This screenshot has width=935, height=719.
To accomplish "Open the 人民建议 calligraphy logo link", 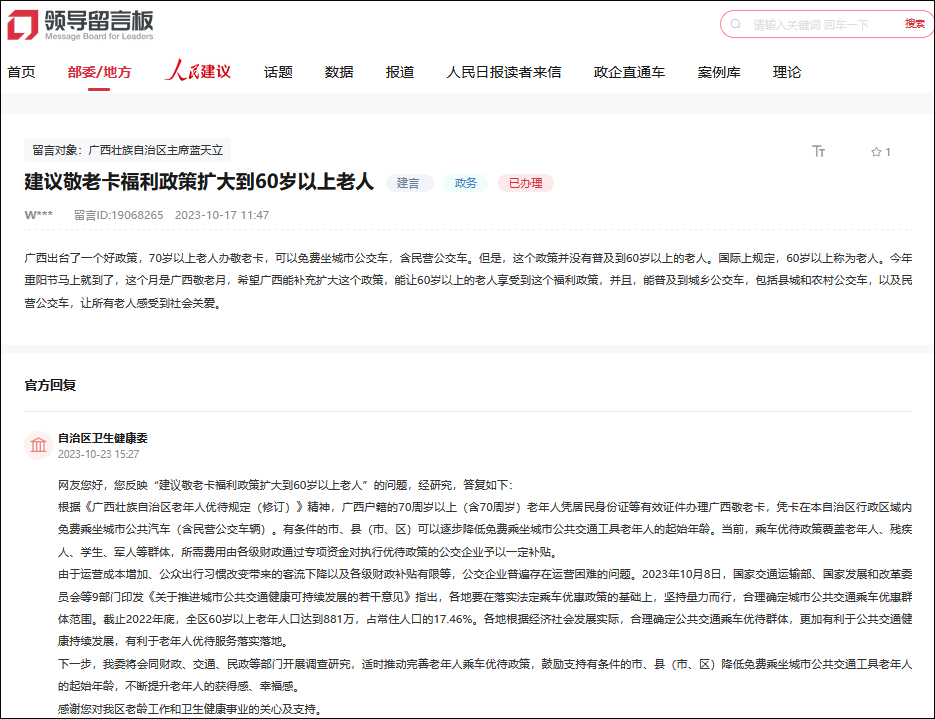I will pyautogui.click(x=198, y=72).
